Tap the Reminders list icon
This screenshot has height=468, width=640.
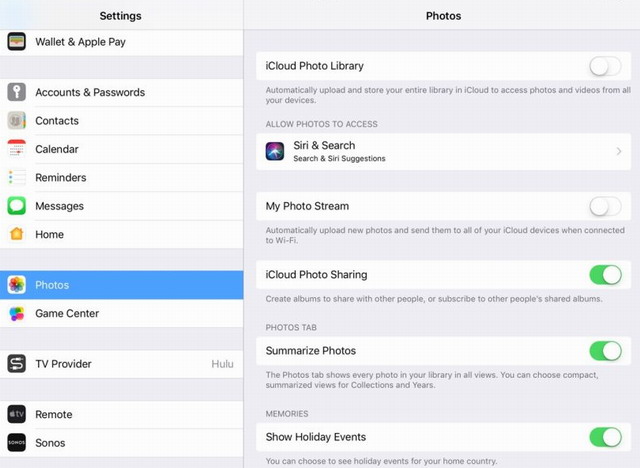tap(16, 177)
